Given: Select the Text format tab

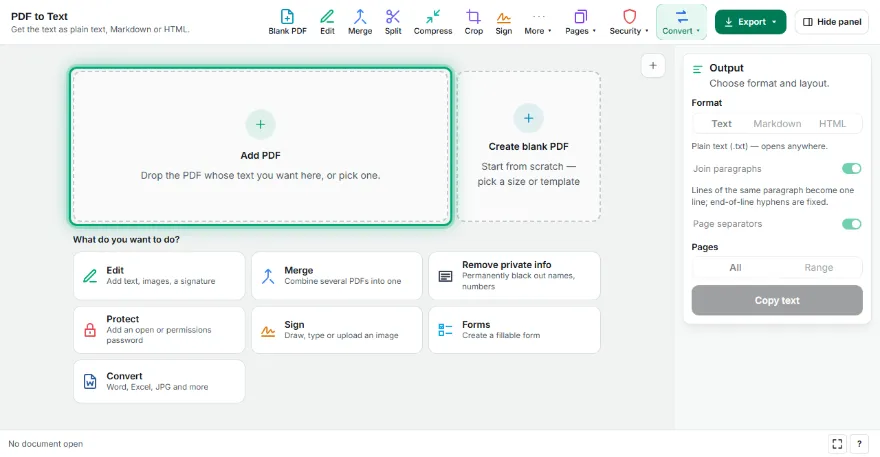Looking at the screenshot, I should 721,124.
